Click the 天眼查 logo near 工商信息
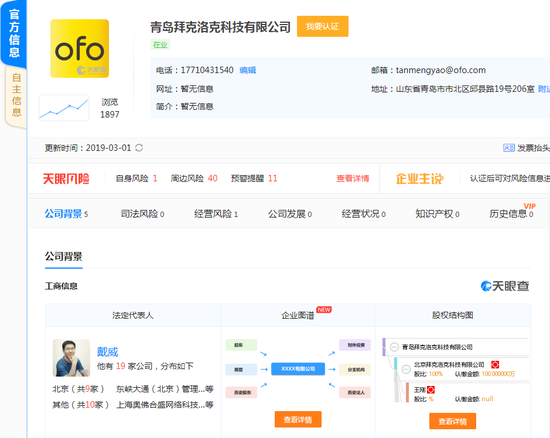The height and width of the screenshot is (438, 550). point(505,286)
